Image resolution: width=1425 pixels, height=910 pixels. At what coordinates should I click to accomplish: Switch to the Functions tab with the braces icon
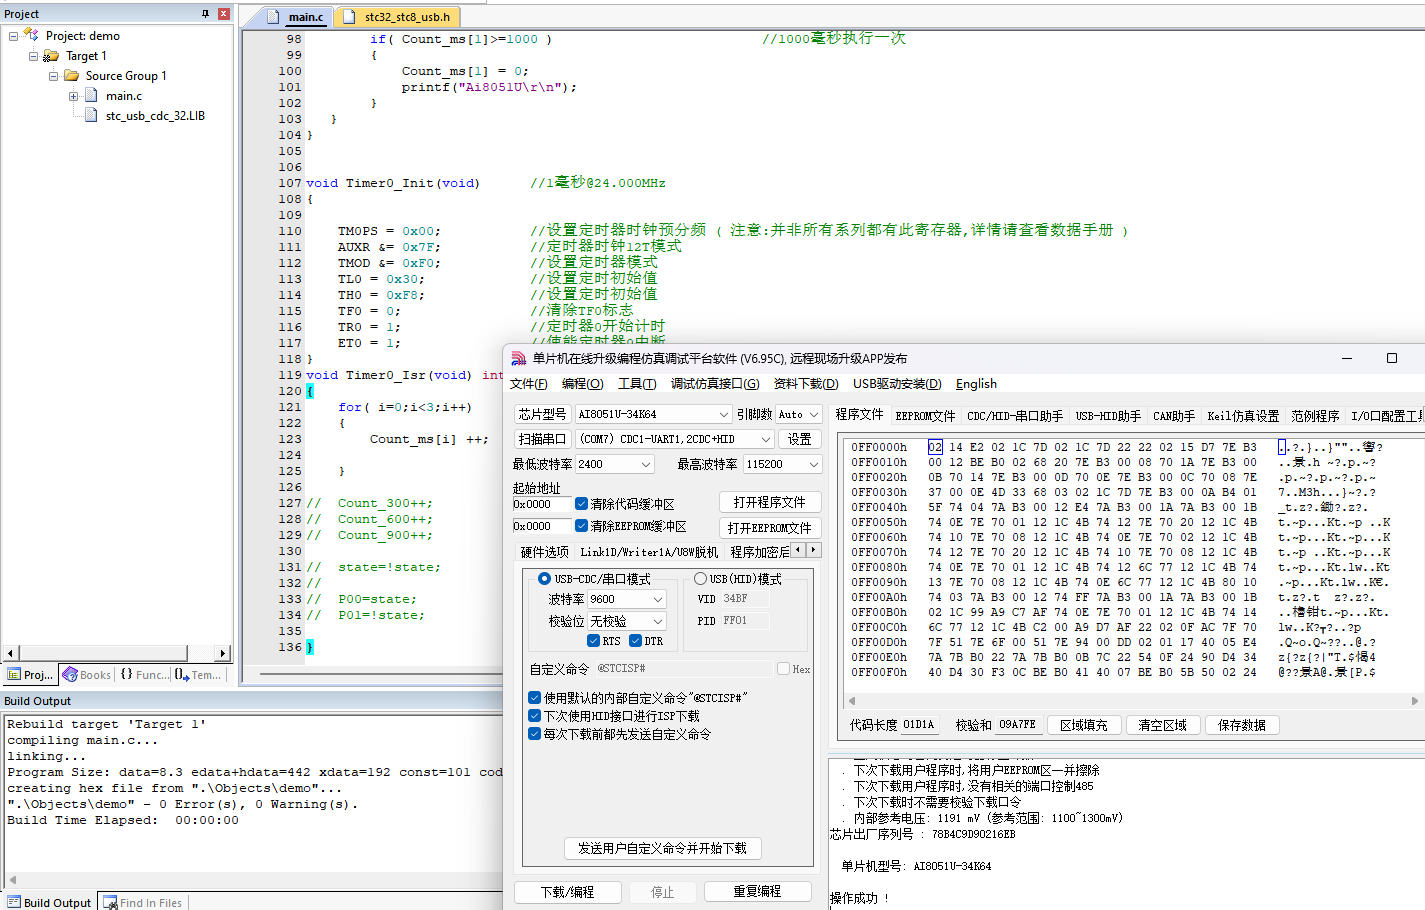click(127, 675)
